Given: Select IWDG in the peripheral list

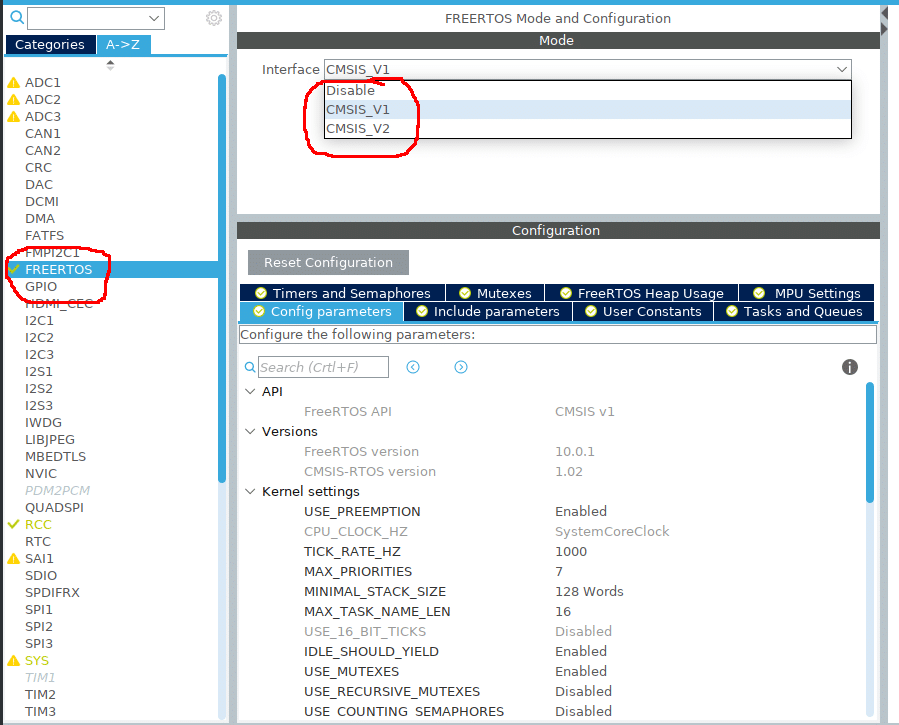Looking at the screenshot, I should pos(44,422).
